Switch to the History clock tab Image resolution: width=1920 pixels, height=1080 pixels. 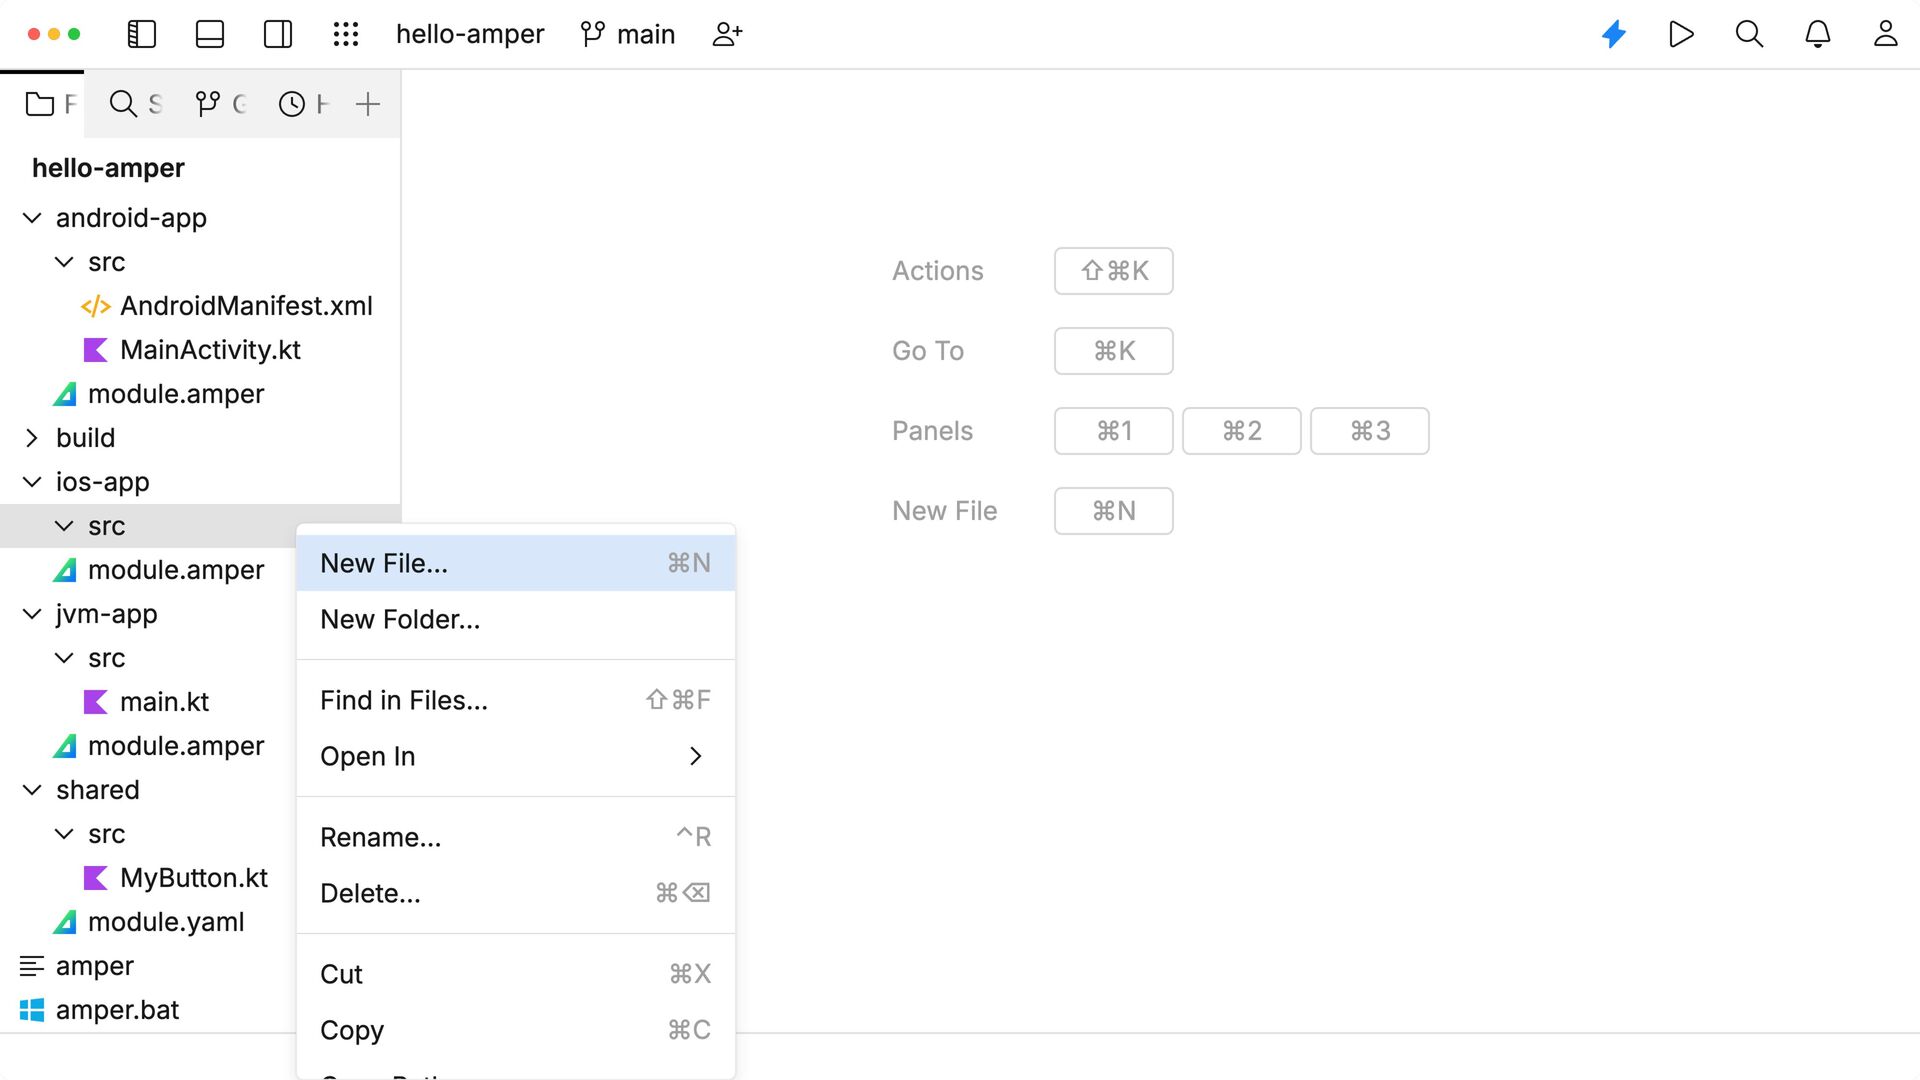tap(304, 104)
